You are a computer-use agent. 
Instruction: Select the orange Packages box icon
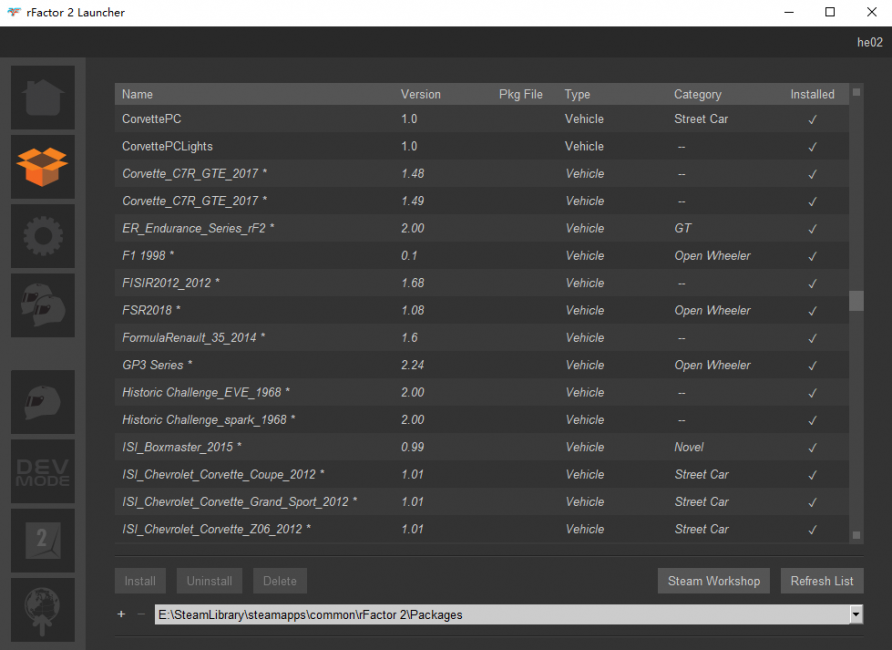pos(43,167)
